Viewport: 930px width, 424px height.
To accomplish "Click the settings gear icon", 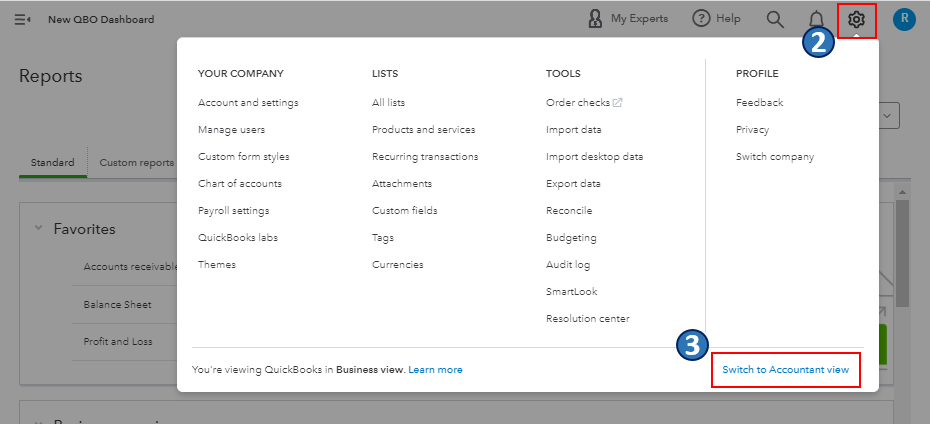I will 856,20.
